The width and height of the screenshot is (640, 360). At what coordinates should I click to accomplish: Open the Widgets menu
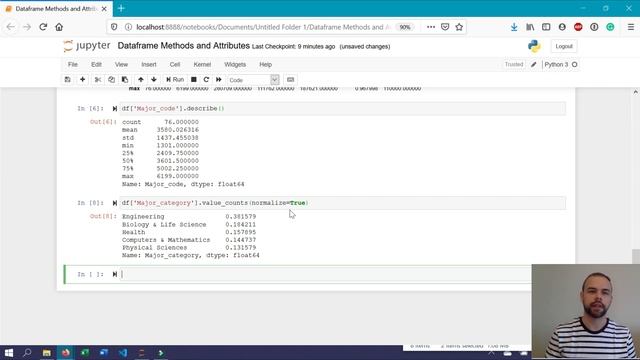tap(235, 64)
